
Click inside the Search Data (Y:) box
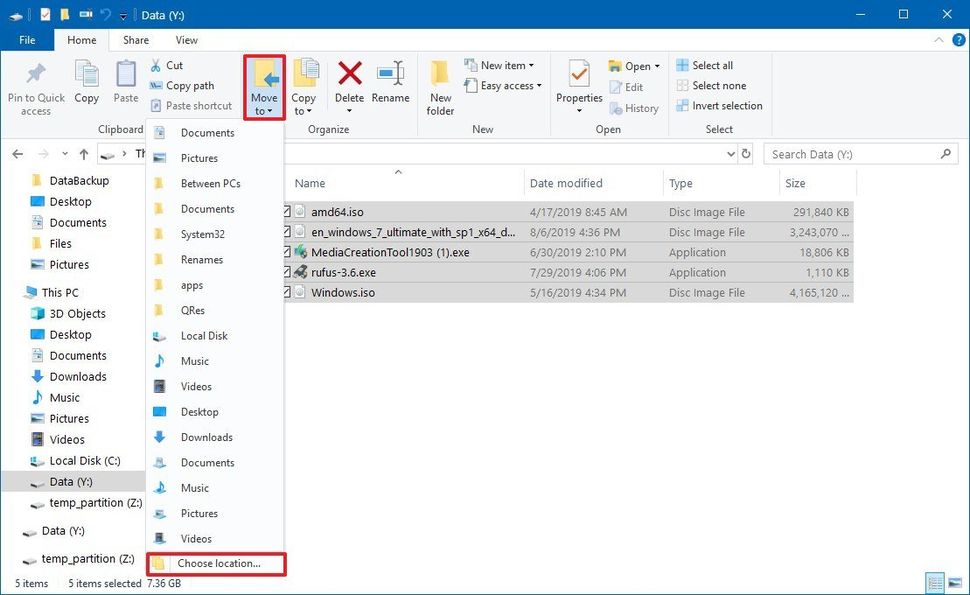pyautogui.click(x=850, y=153)
